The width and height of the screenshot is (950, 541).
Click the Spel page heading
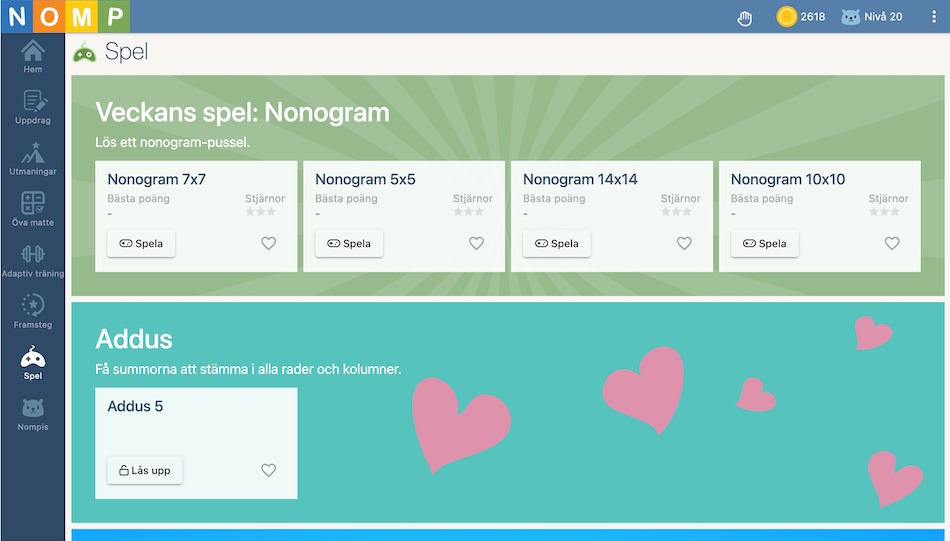click(126, 52)
